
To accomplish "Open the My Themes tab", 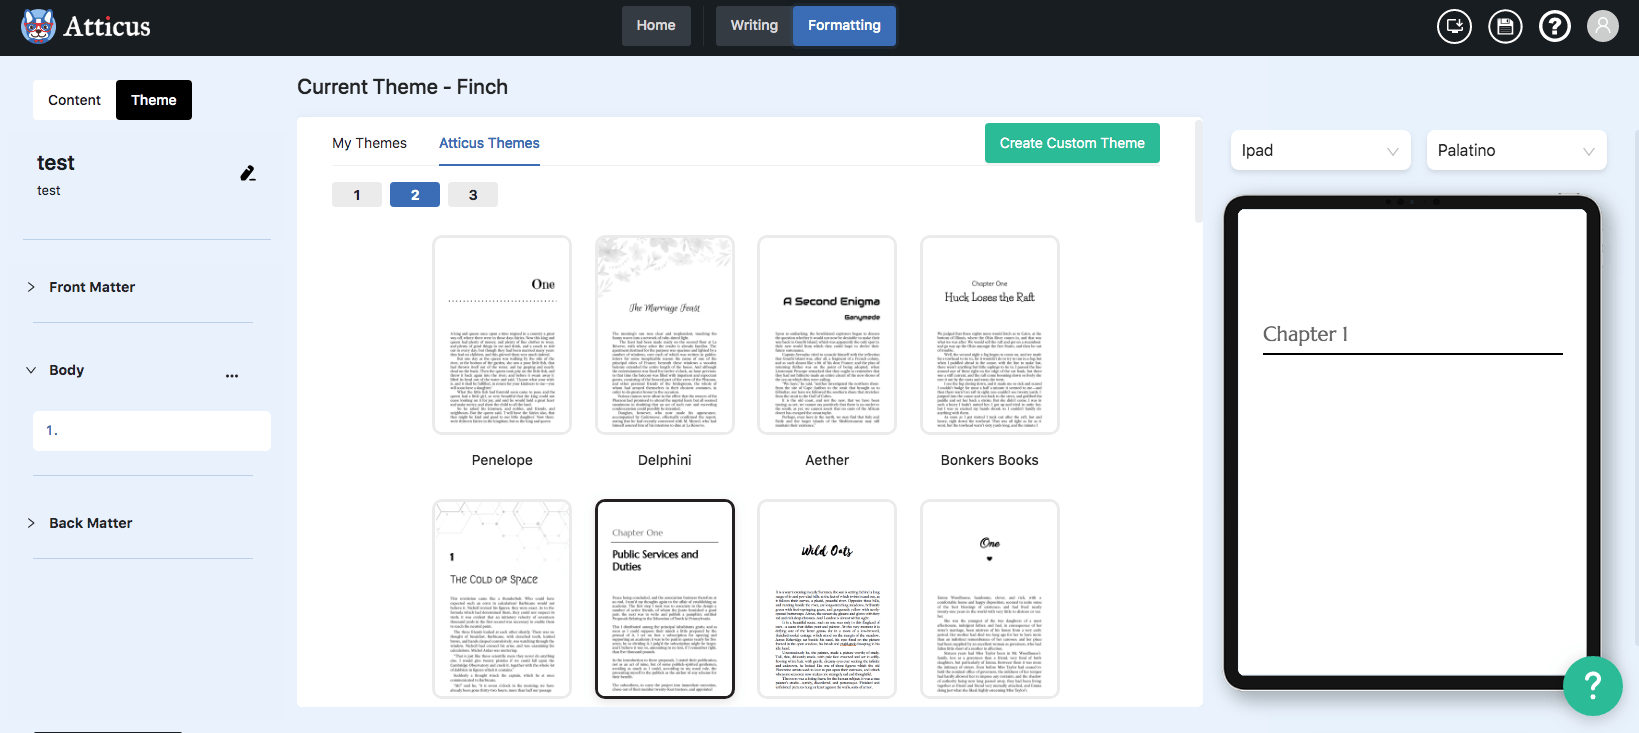I will [x=369, y=143].
